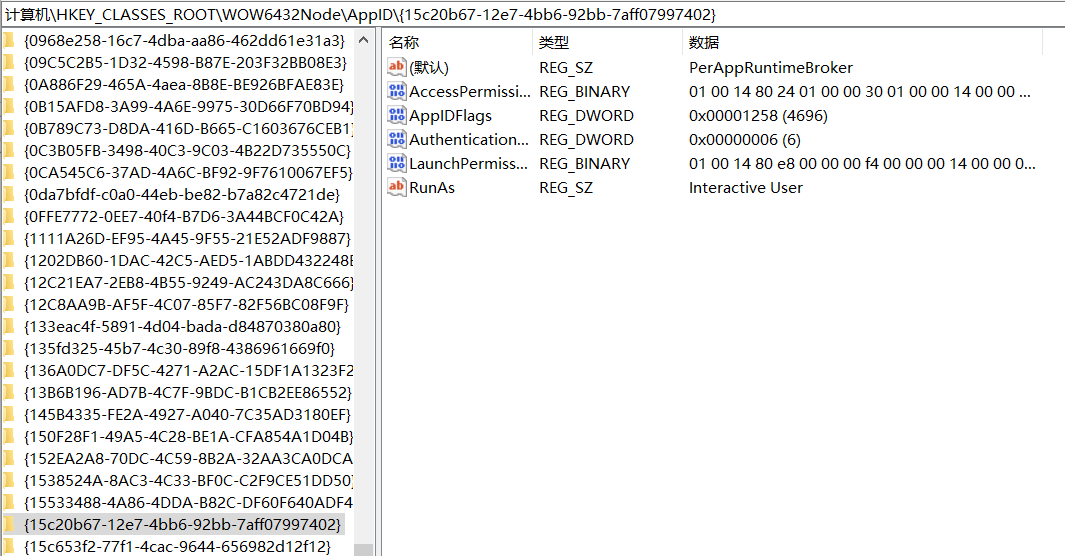
Task: Click the tree panel scroll up arrow
Action: tap(364, 39)
